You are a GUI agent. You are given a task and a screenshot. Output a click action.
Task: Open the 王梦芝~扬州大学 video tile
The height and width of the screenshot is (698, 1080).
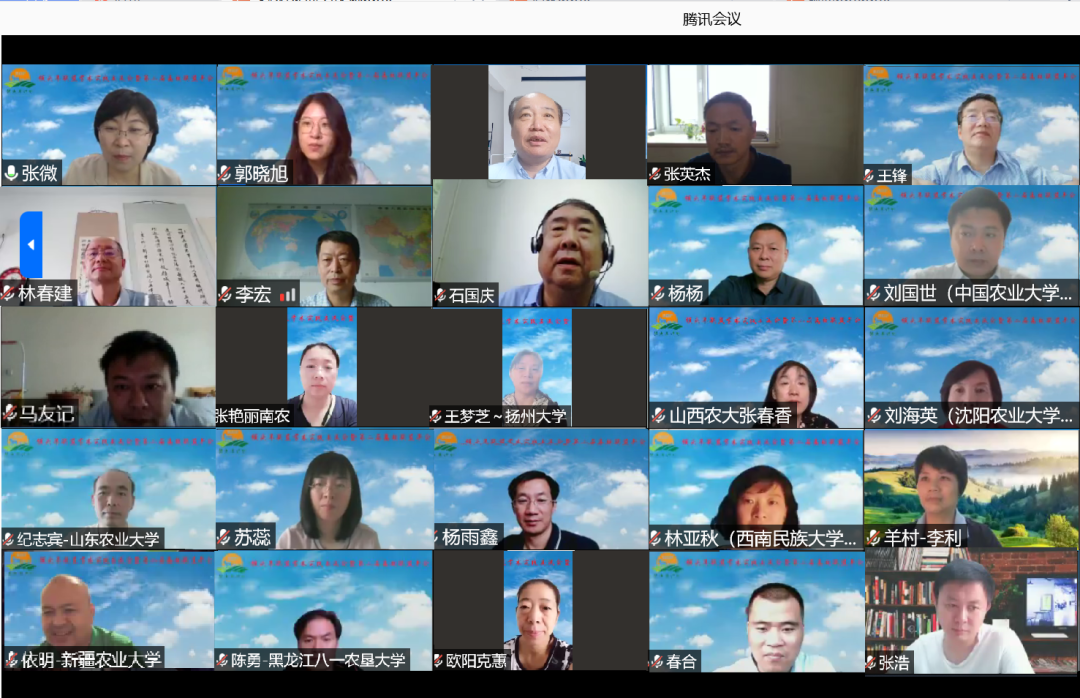pyautogui.click(x=538, y=367)
